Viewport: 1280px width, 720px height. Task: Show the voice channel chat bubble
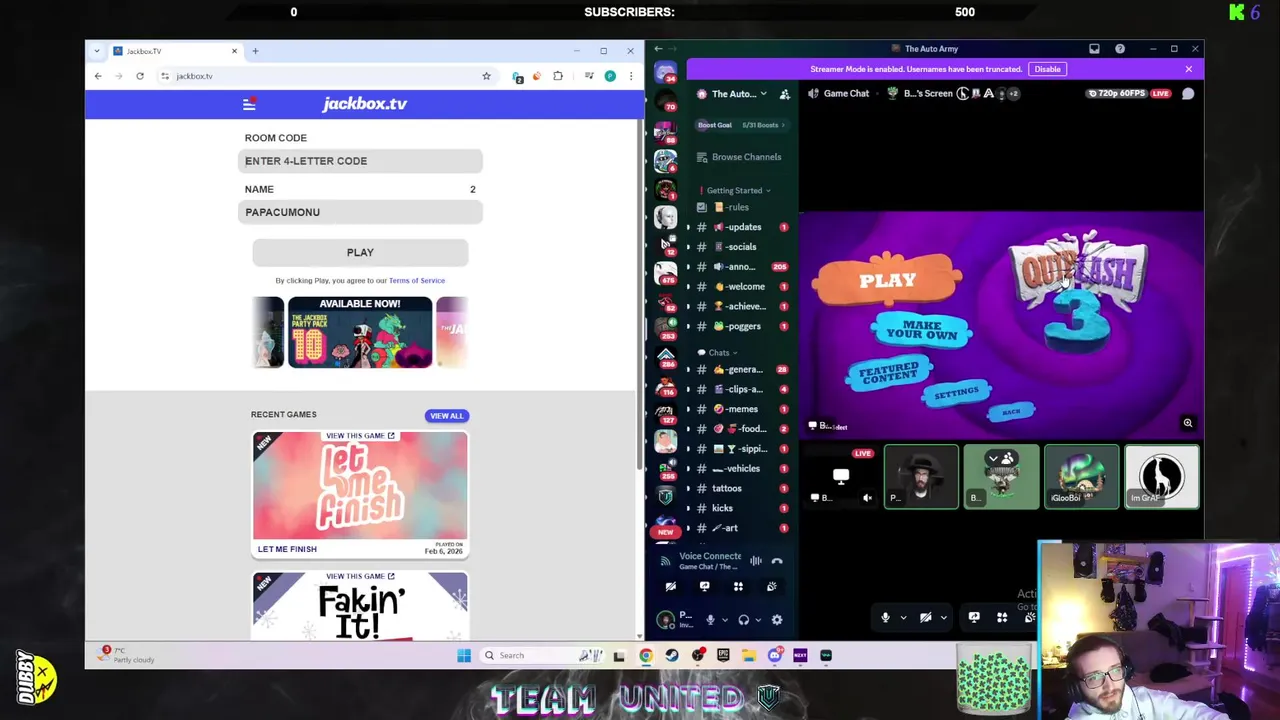click(x=1188, y=93)
